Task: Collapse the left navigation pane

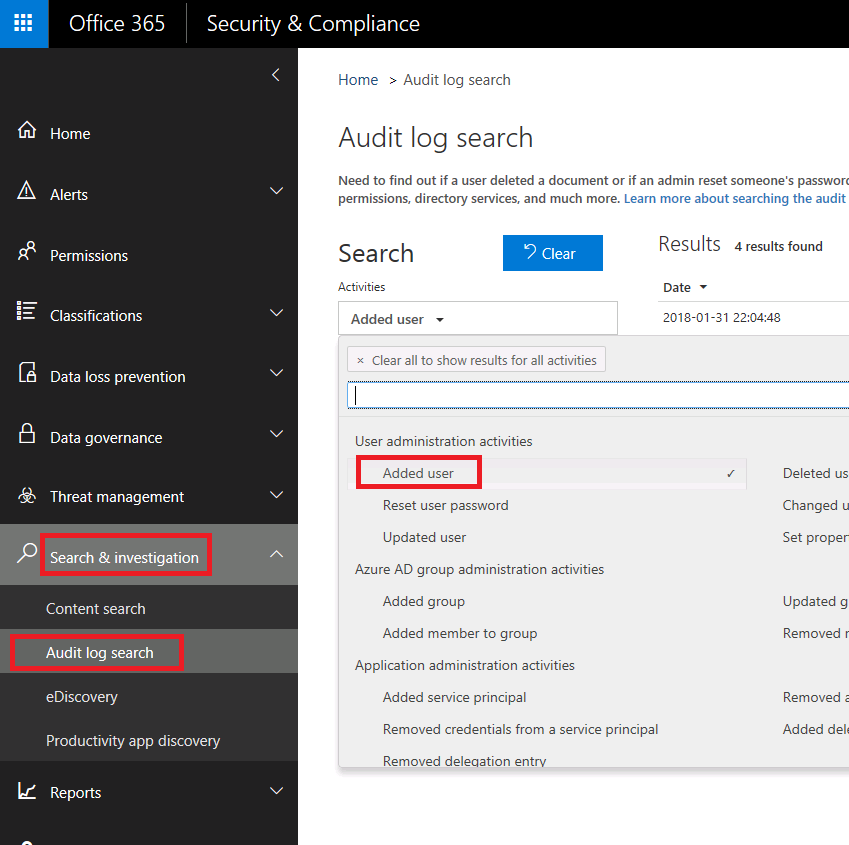Action: pos(276,75)
